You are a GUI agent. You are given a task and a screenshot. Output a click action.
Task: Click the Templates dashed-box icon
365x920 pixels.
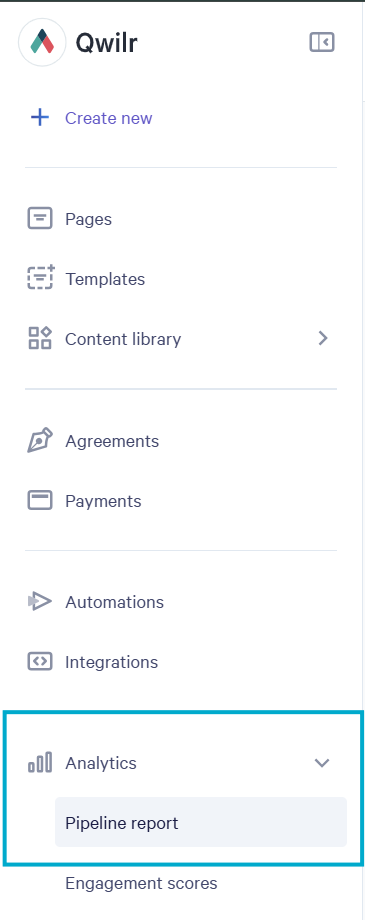[40, 279]
